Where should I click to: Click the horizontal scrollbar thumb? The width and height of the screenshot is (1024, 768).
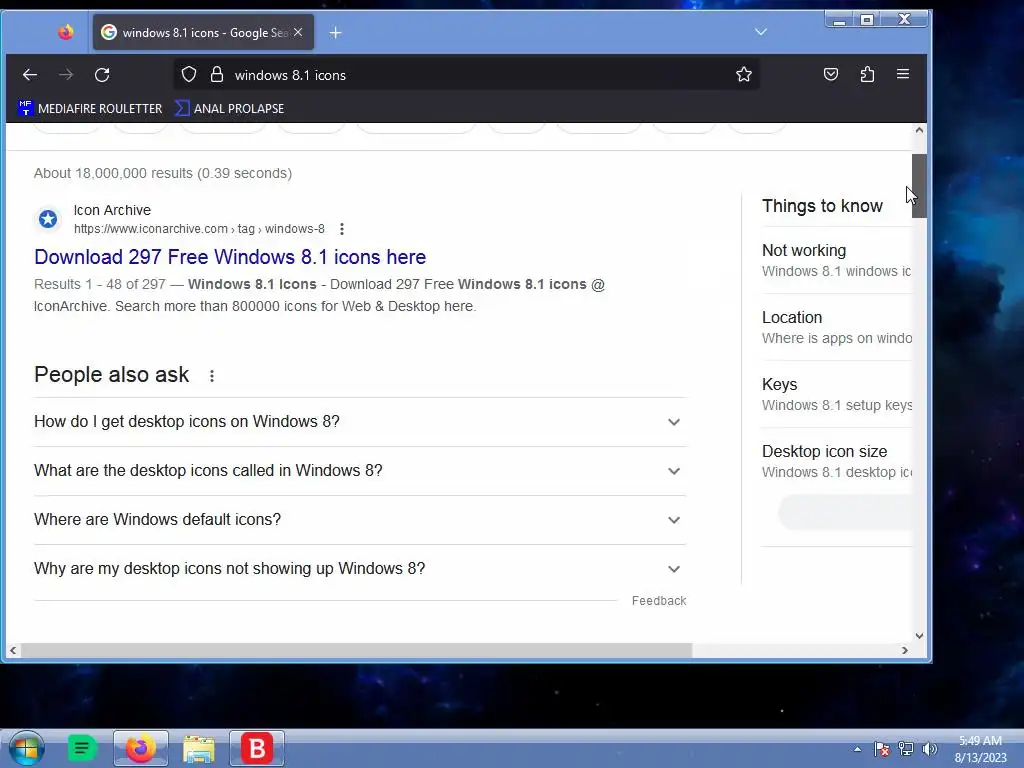[357, 650]
